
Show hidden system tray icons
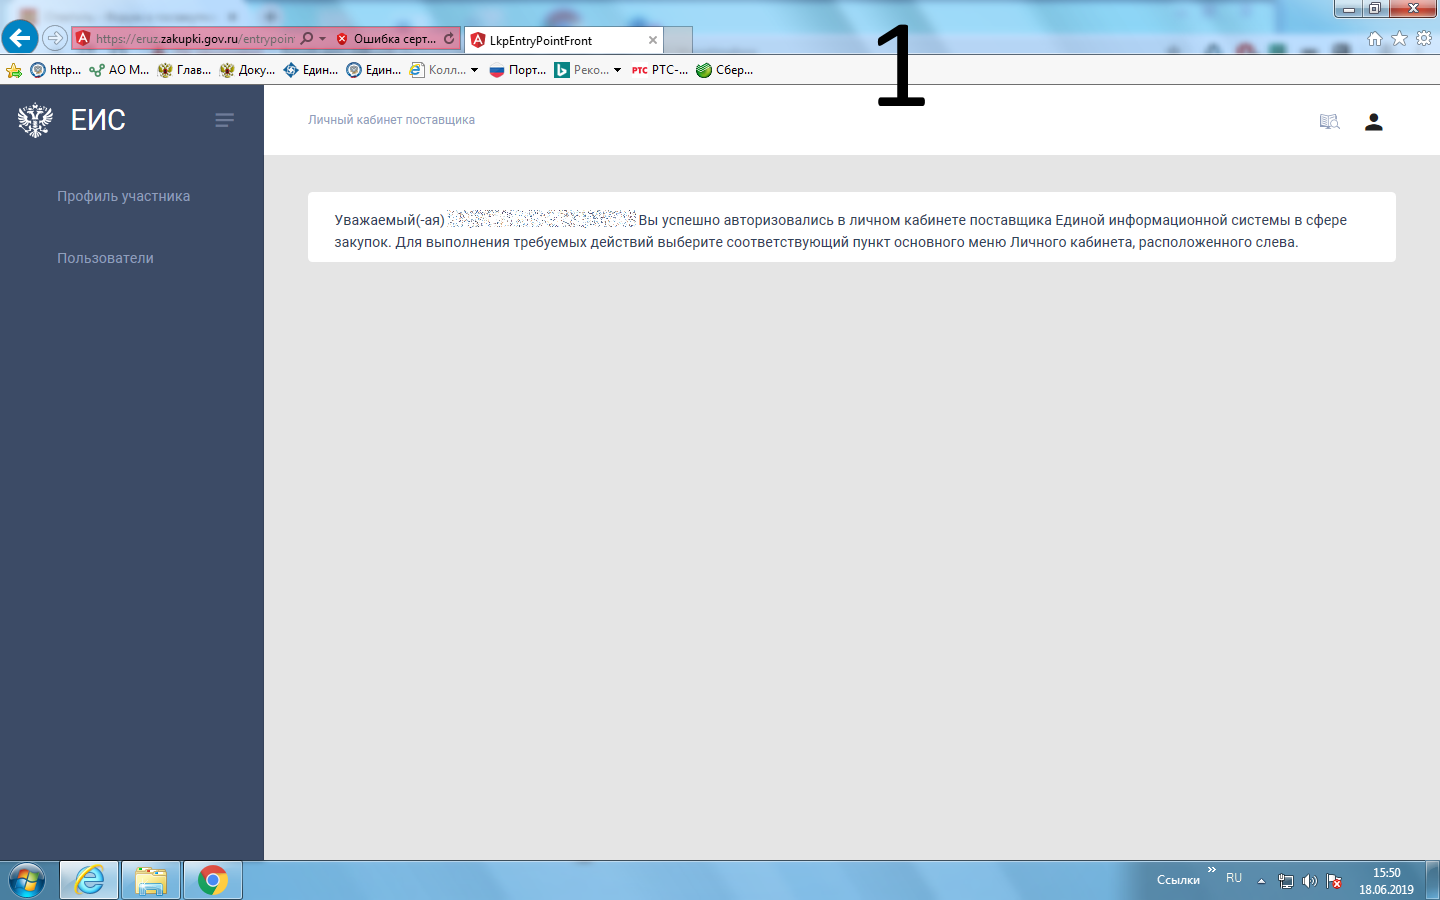click(x=1261, y=881)
